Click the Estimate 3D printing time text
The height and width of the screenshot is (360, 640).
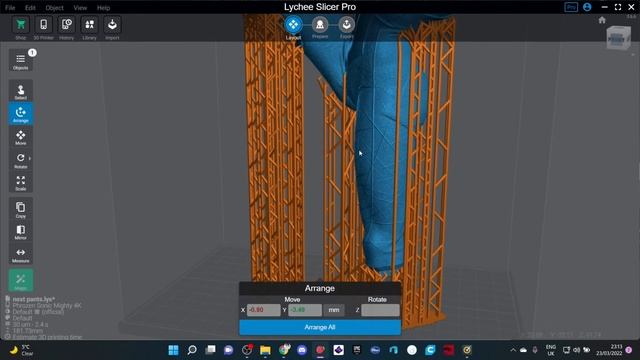[x=47, y=337]
